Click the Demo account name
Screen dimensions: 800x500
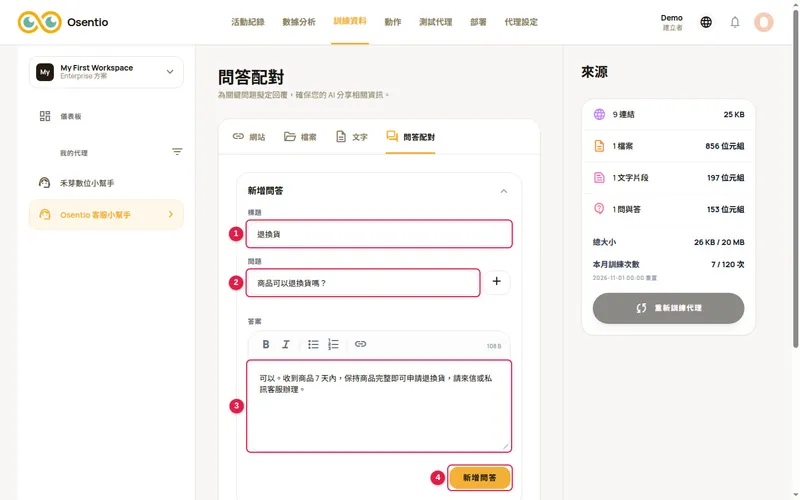[671, 18]
